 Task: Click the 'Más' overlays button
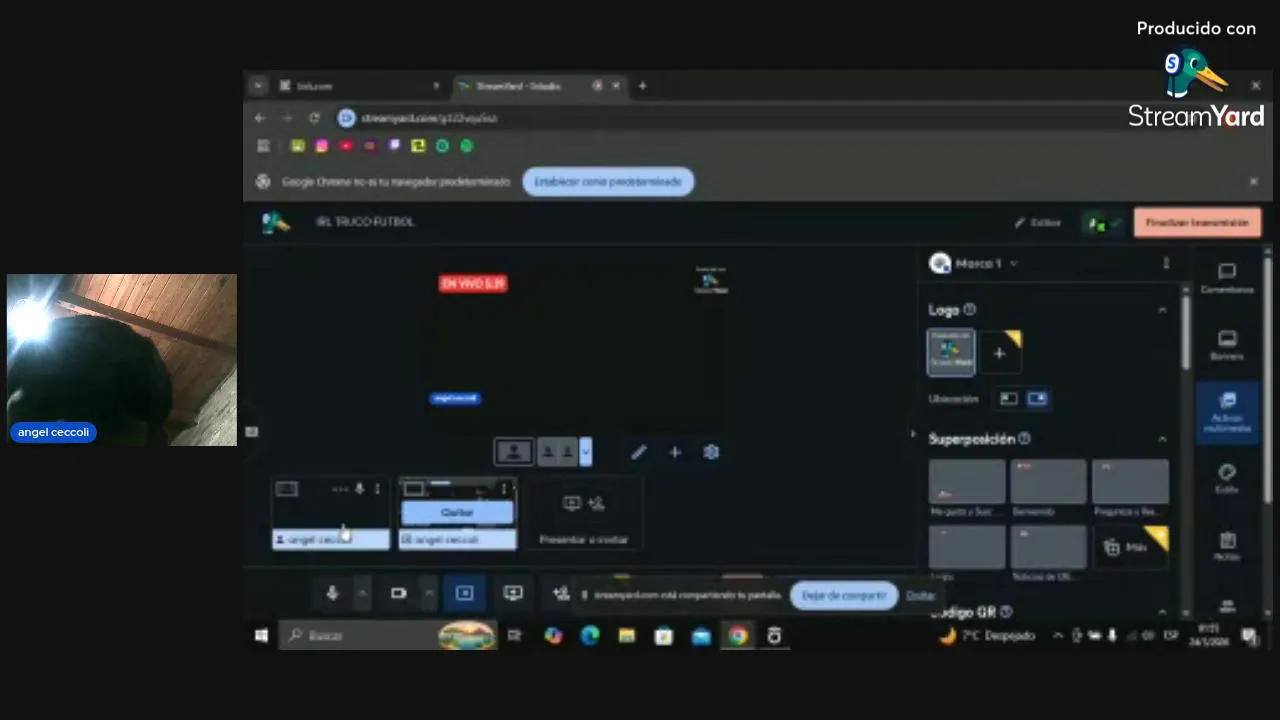(x=1130, y=547)
